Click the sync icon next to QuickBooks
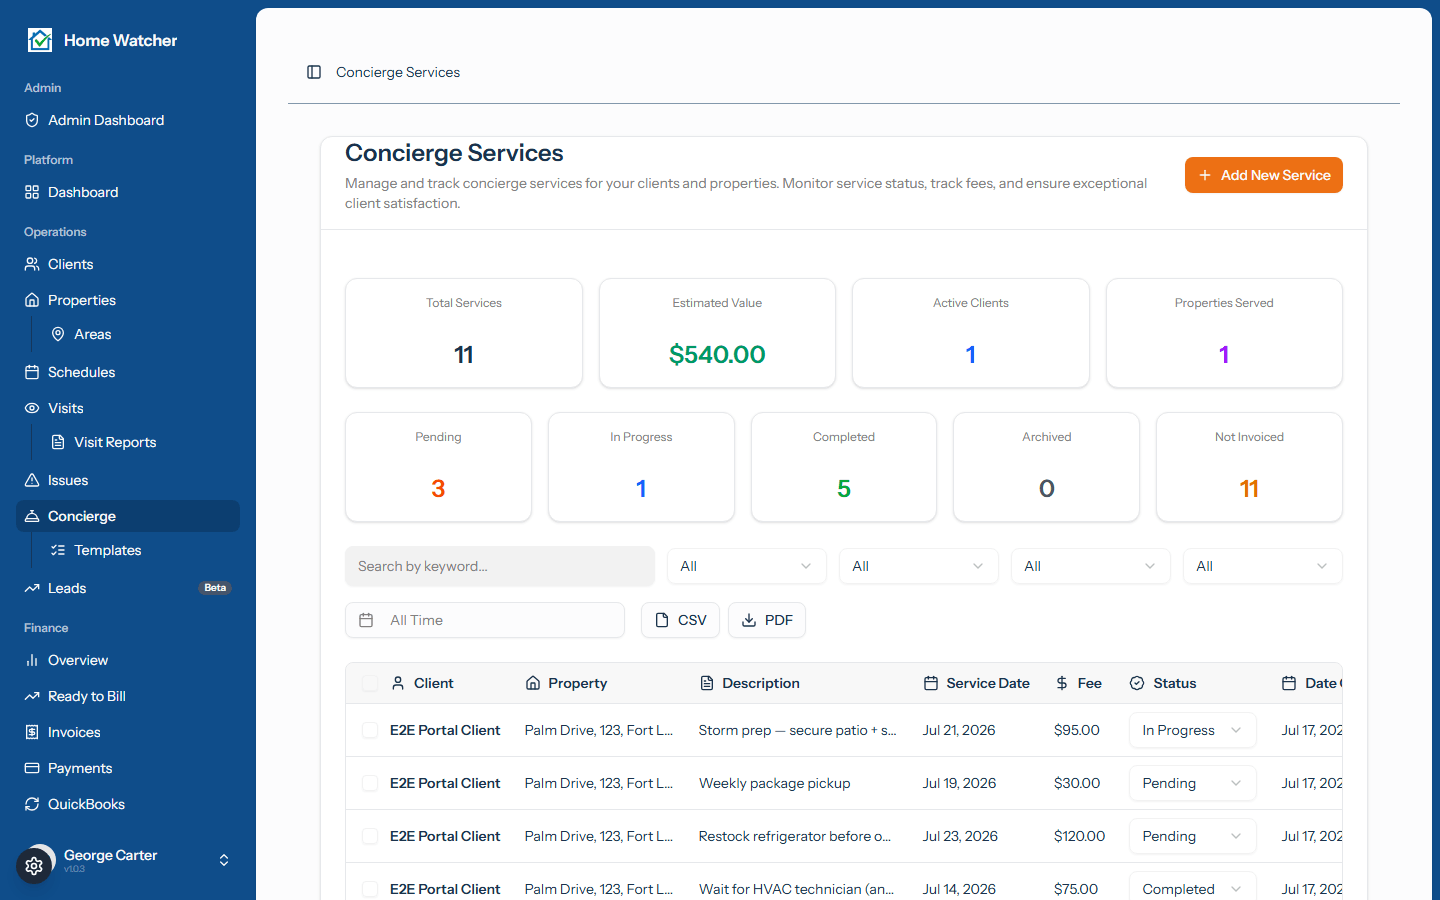The height and width of the screenshot is (900, 1440). [32, 804]
